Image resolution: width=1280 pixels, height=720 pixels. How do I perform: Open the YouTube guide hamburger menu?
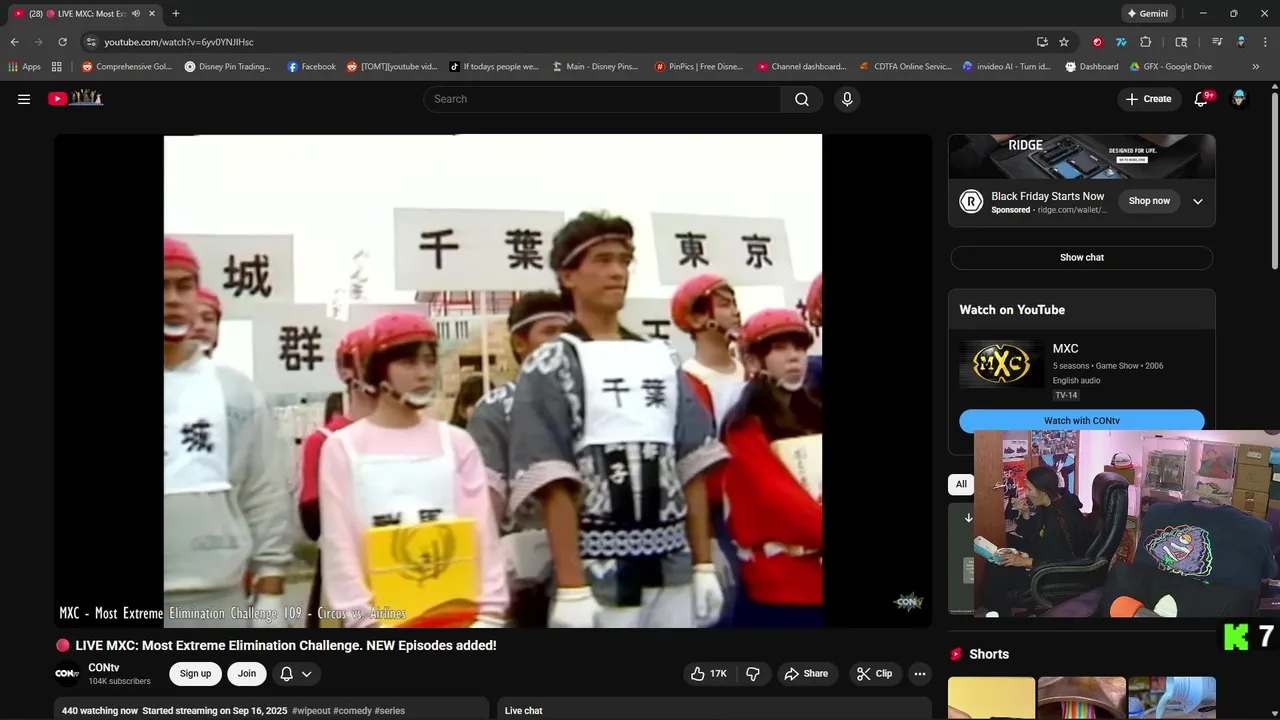[24, 99]
